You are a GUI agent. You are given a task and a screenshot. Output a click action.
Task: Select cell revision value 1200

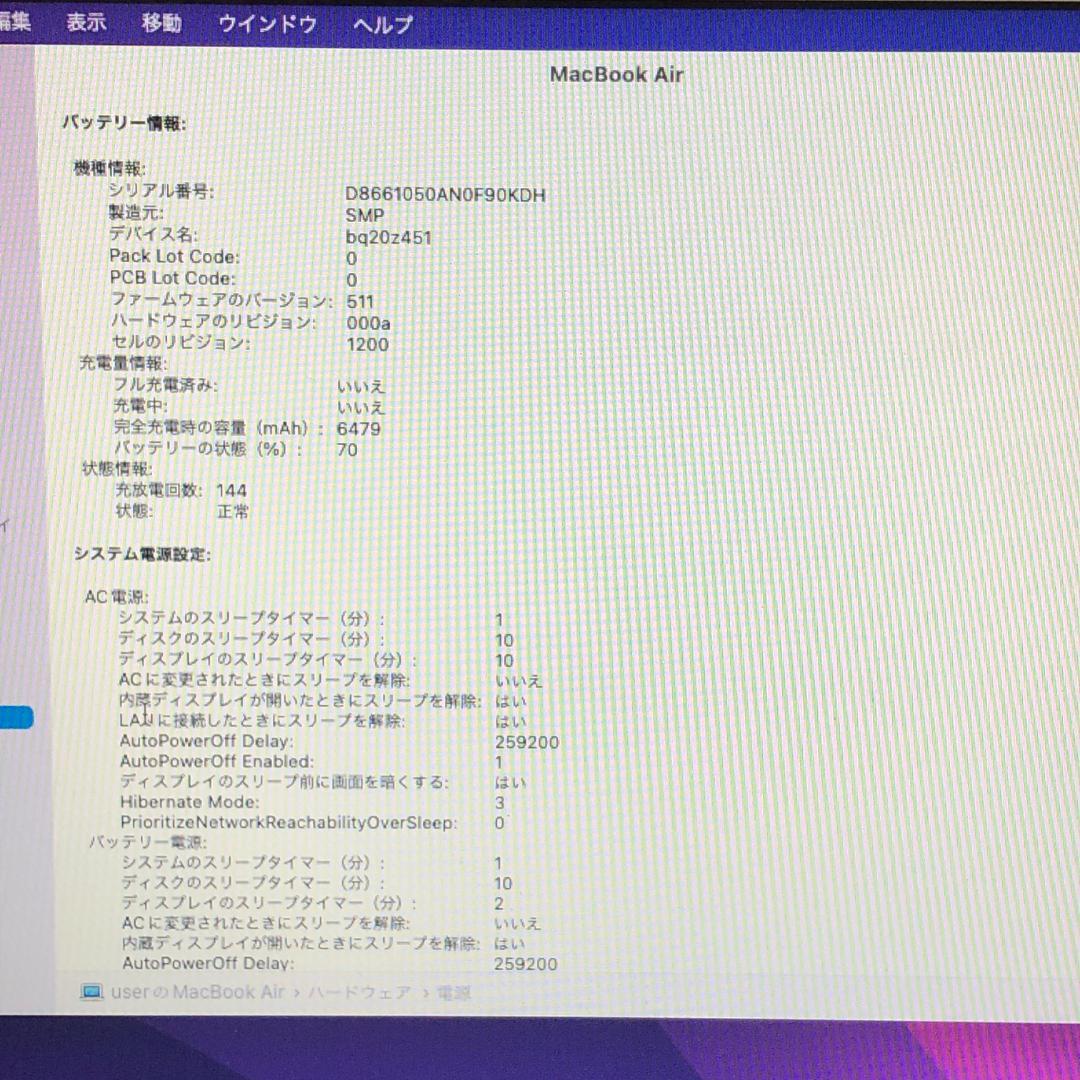pyautogui.click(x=367, y=344)
